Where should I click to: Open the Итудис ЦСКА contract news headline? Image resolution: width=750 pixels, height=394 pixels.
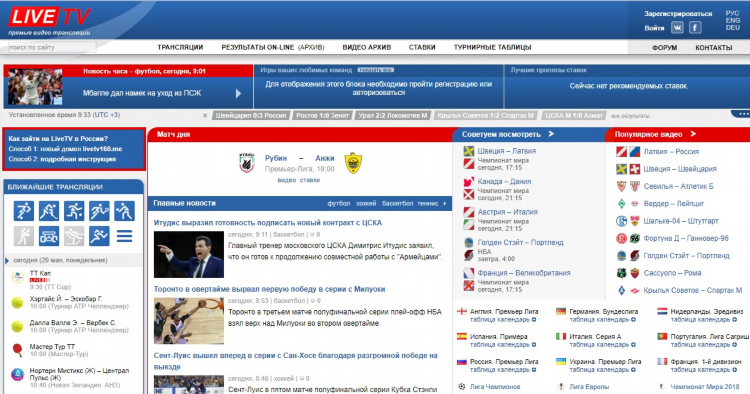268,223
